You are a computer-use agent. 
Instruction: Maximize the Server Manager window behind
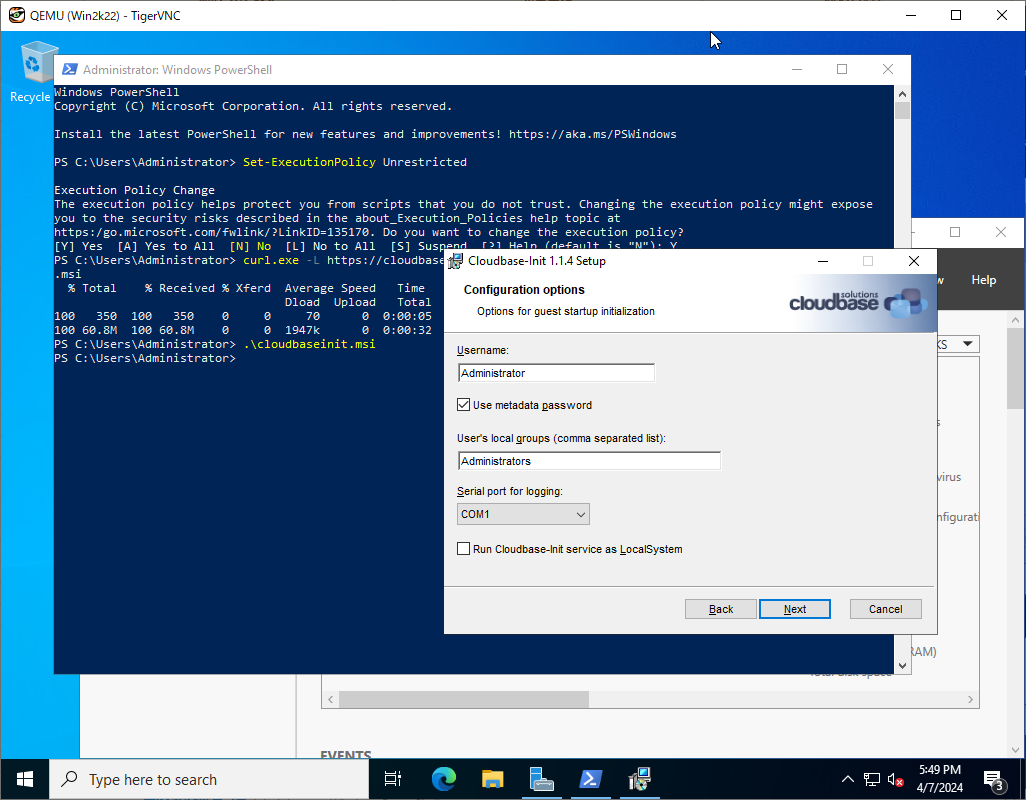(x=955, y=232)
